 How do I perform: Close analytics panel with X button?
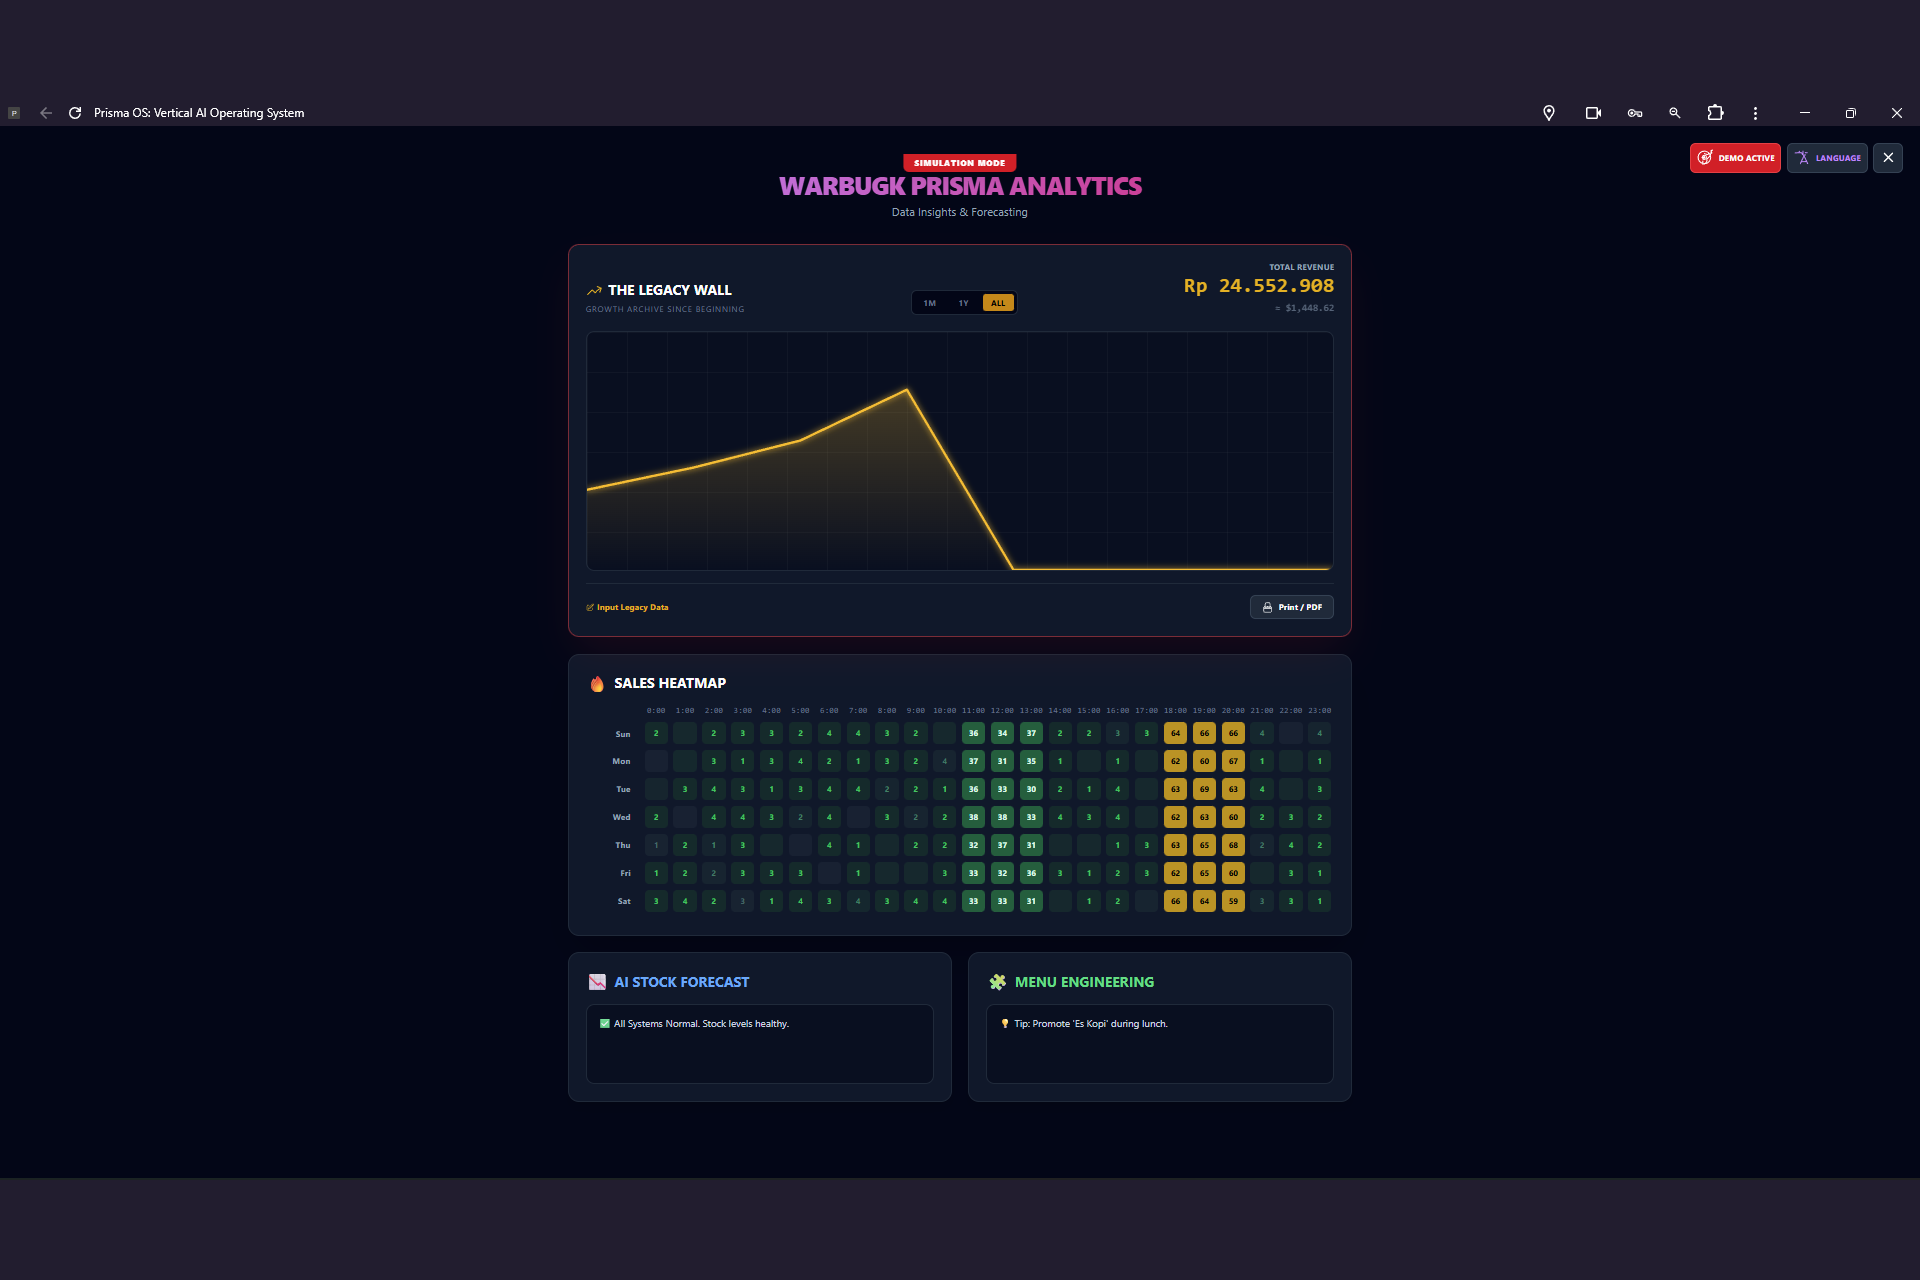pos(1887,158)
